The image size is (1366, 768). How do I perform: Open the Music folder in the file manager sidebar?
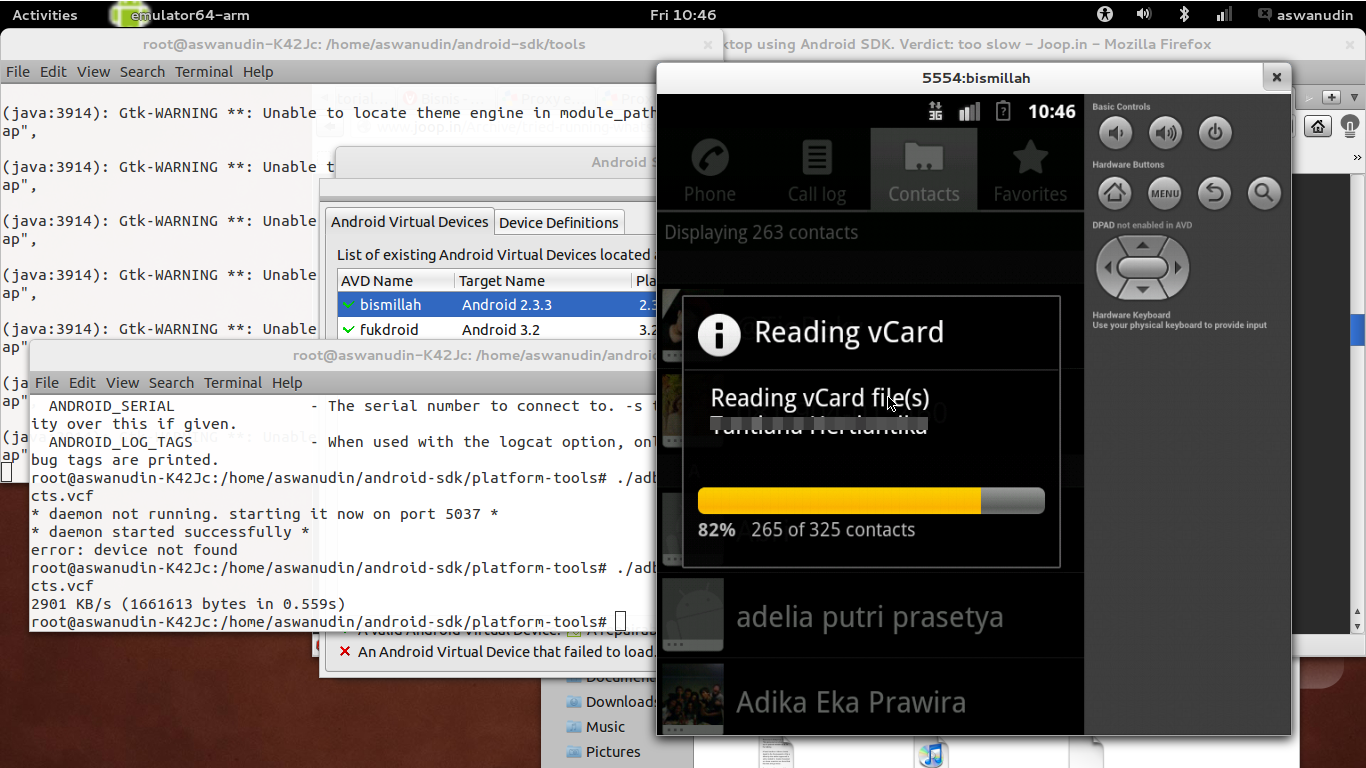pyautogui.click(x=596, y=727)
